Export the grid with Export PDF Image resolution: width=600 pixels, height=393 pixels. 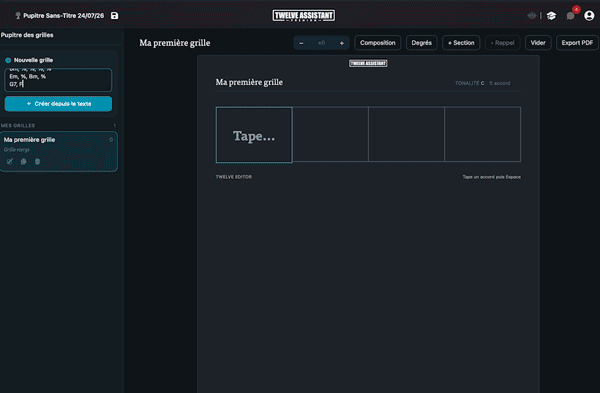(577, 43)
